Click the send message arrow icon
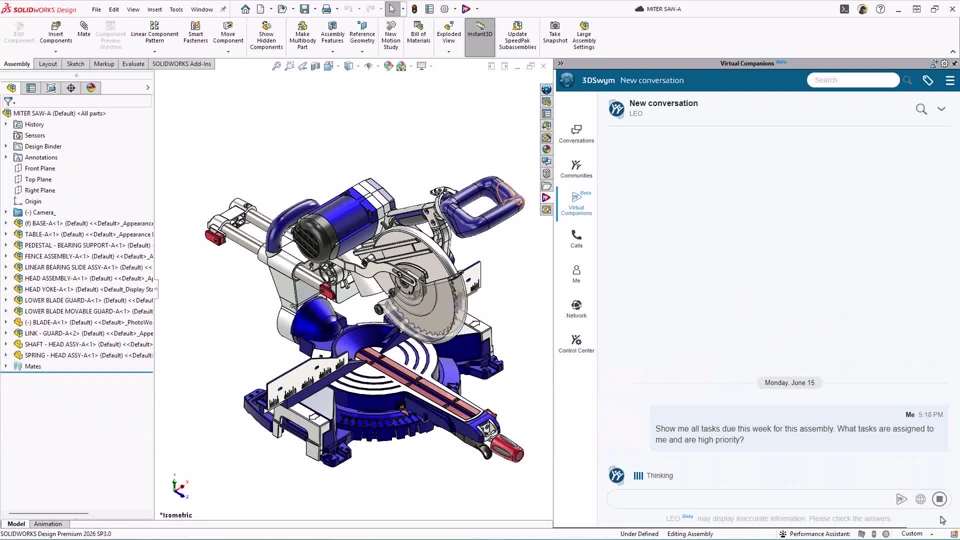 901,499
